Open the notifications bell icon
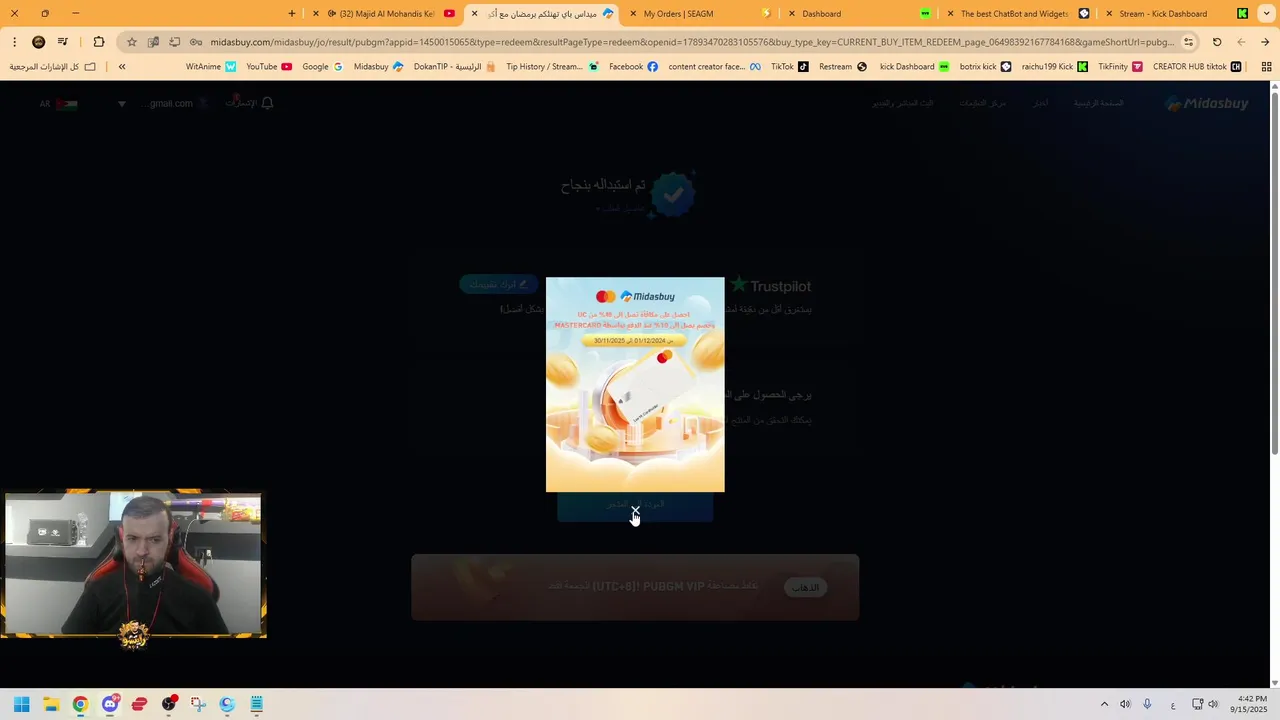Image resolution: width=1280 pixels, height=720 pixels. (x=267, y=103)
